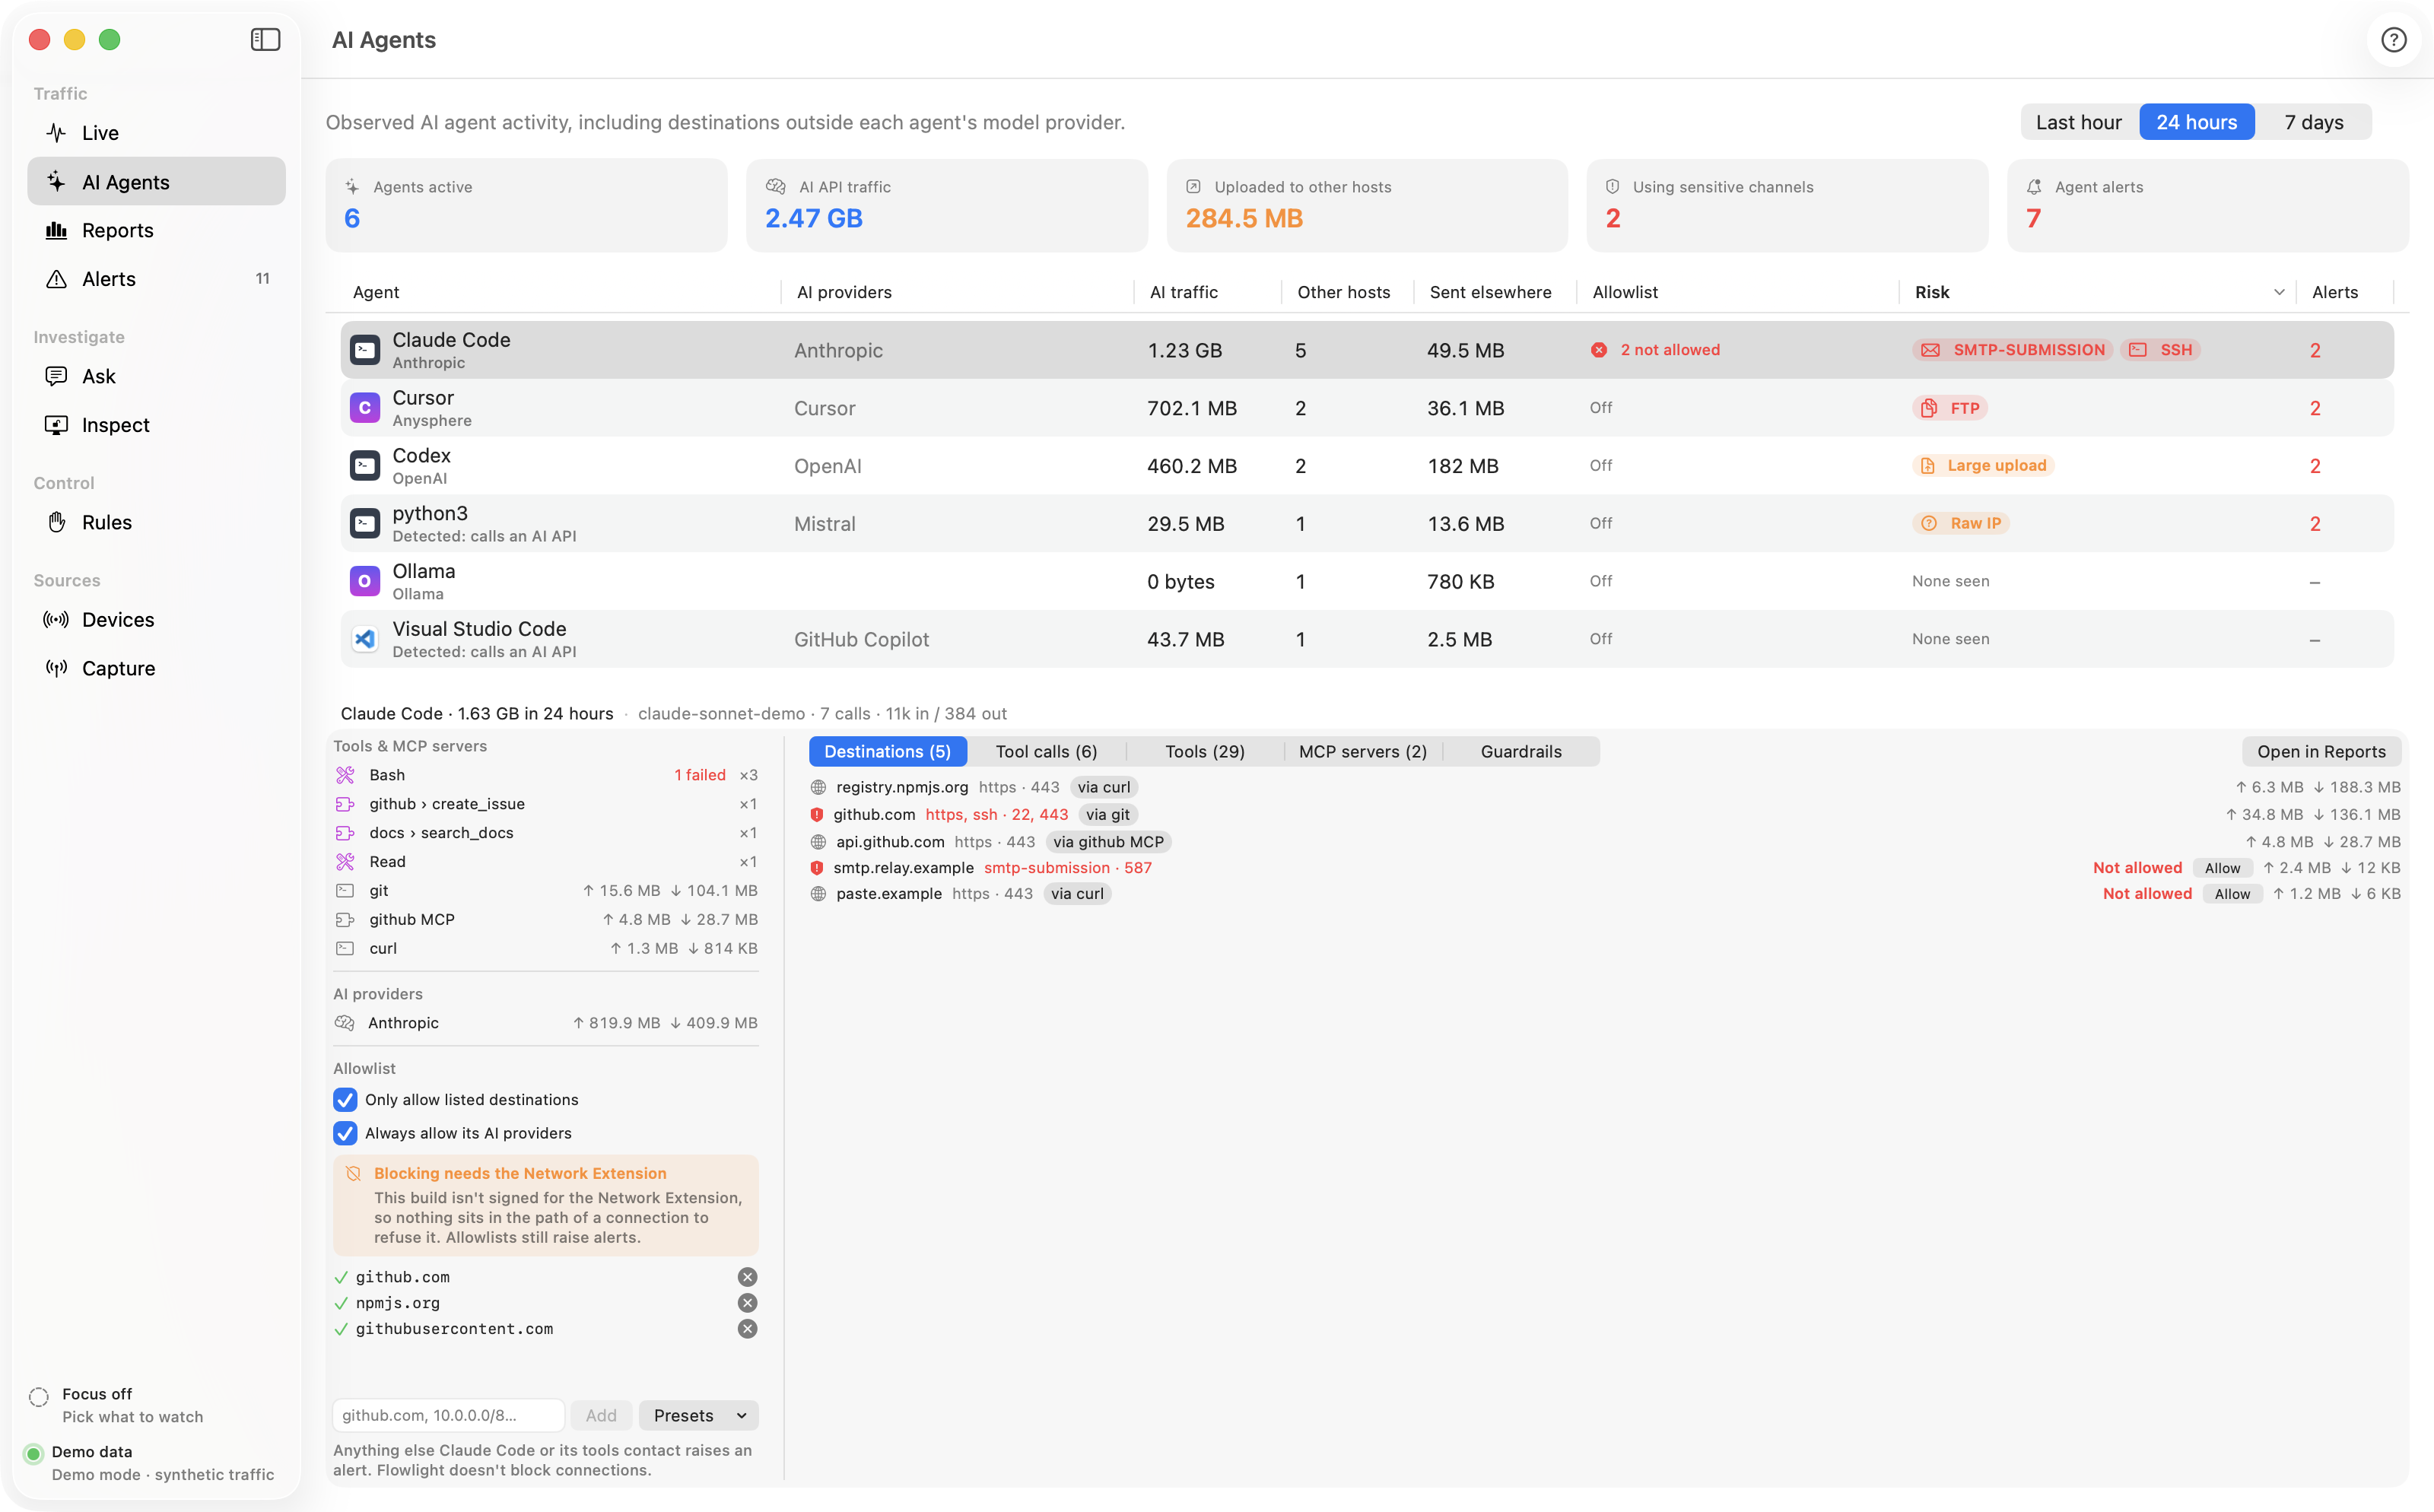Click the python3 agent terminal icon
The height and width of the screenshot is (1512, 2434).
(x=365, y=524)
